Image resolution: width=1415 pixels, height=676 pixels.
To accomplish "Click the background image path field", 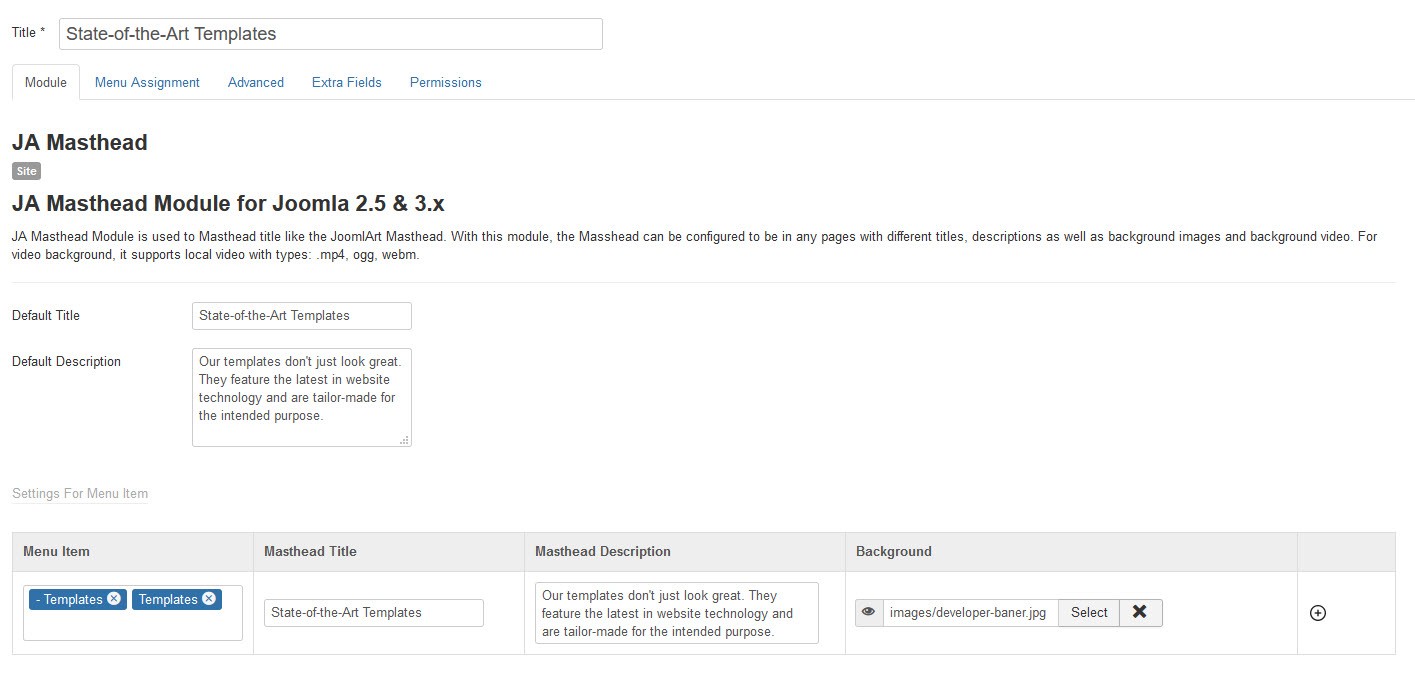I will [969, 613].
